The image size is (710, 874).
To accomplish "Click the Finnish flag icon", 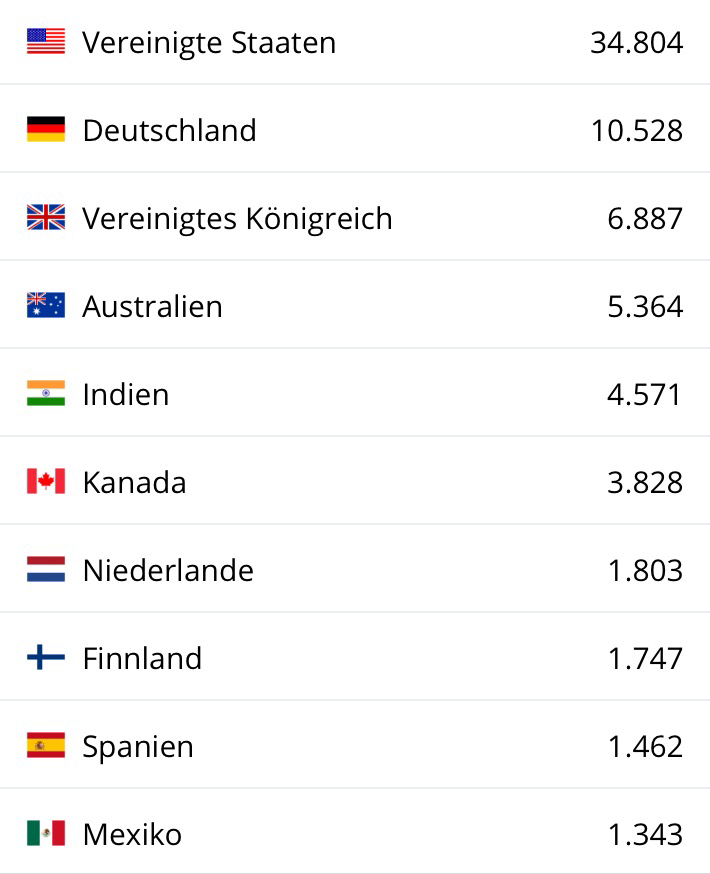I will tap(46, 657).
